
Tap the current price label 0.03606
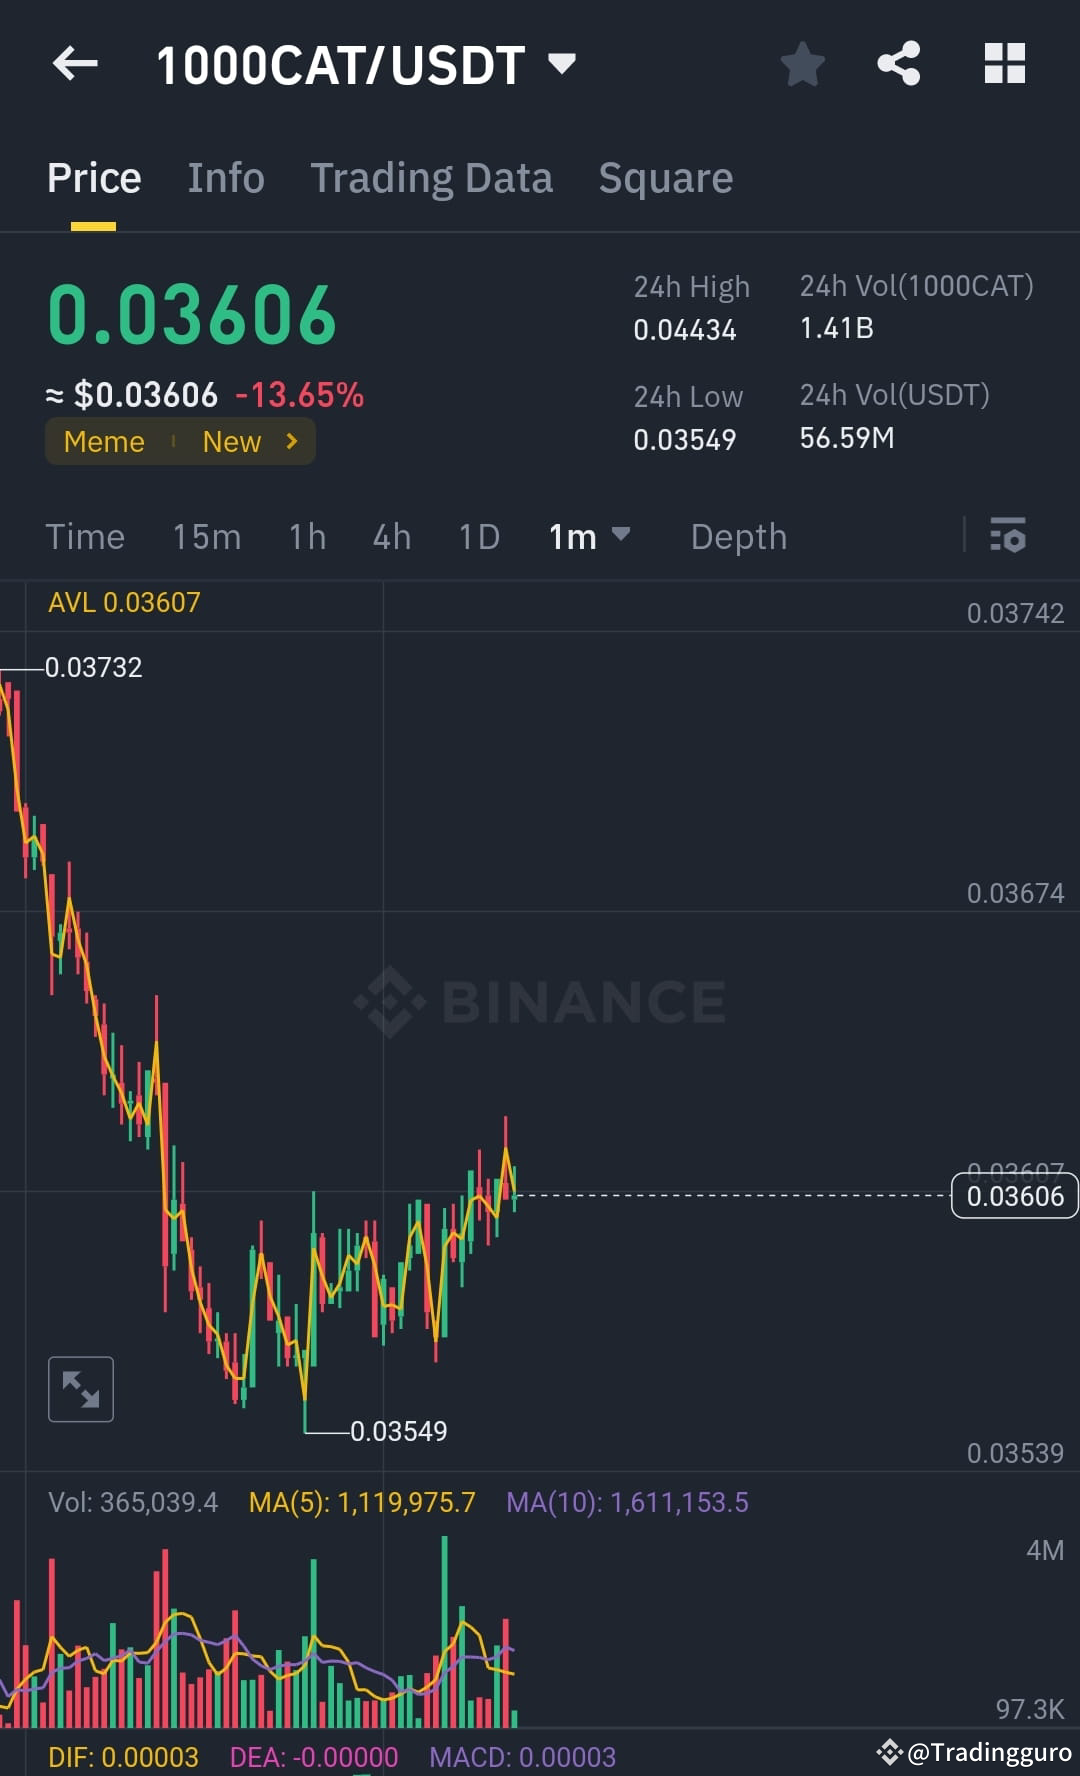click(1014, 1195)
